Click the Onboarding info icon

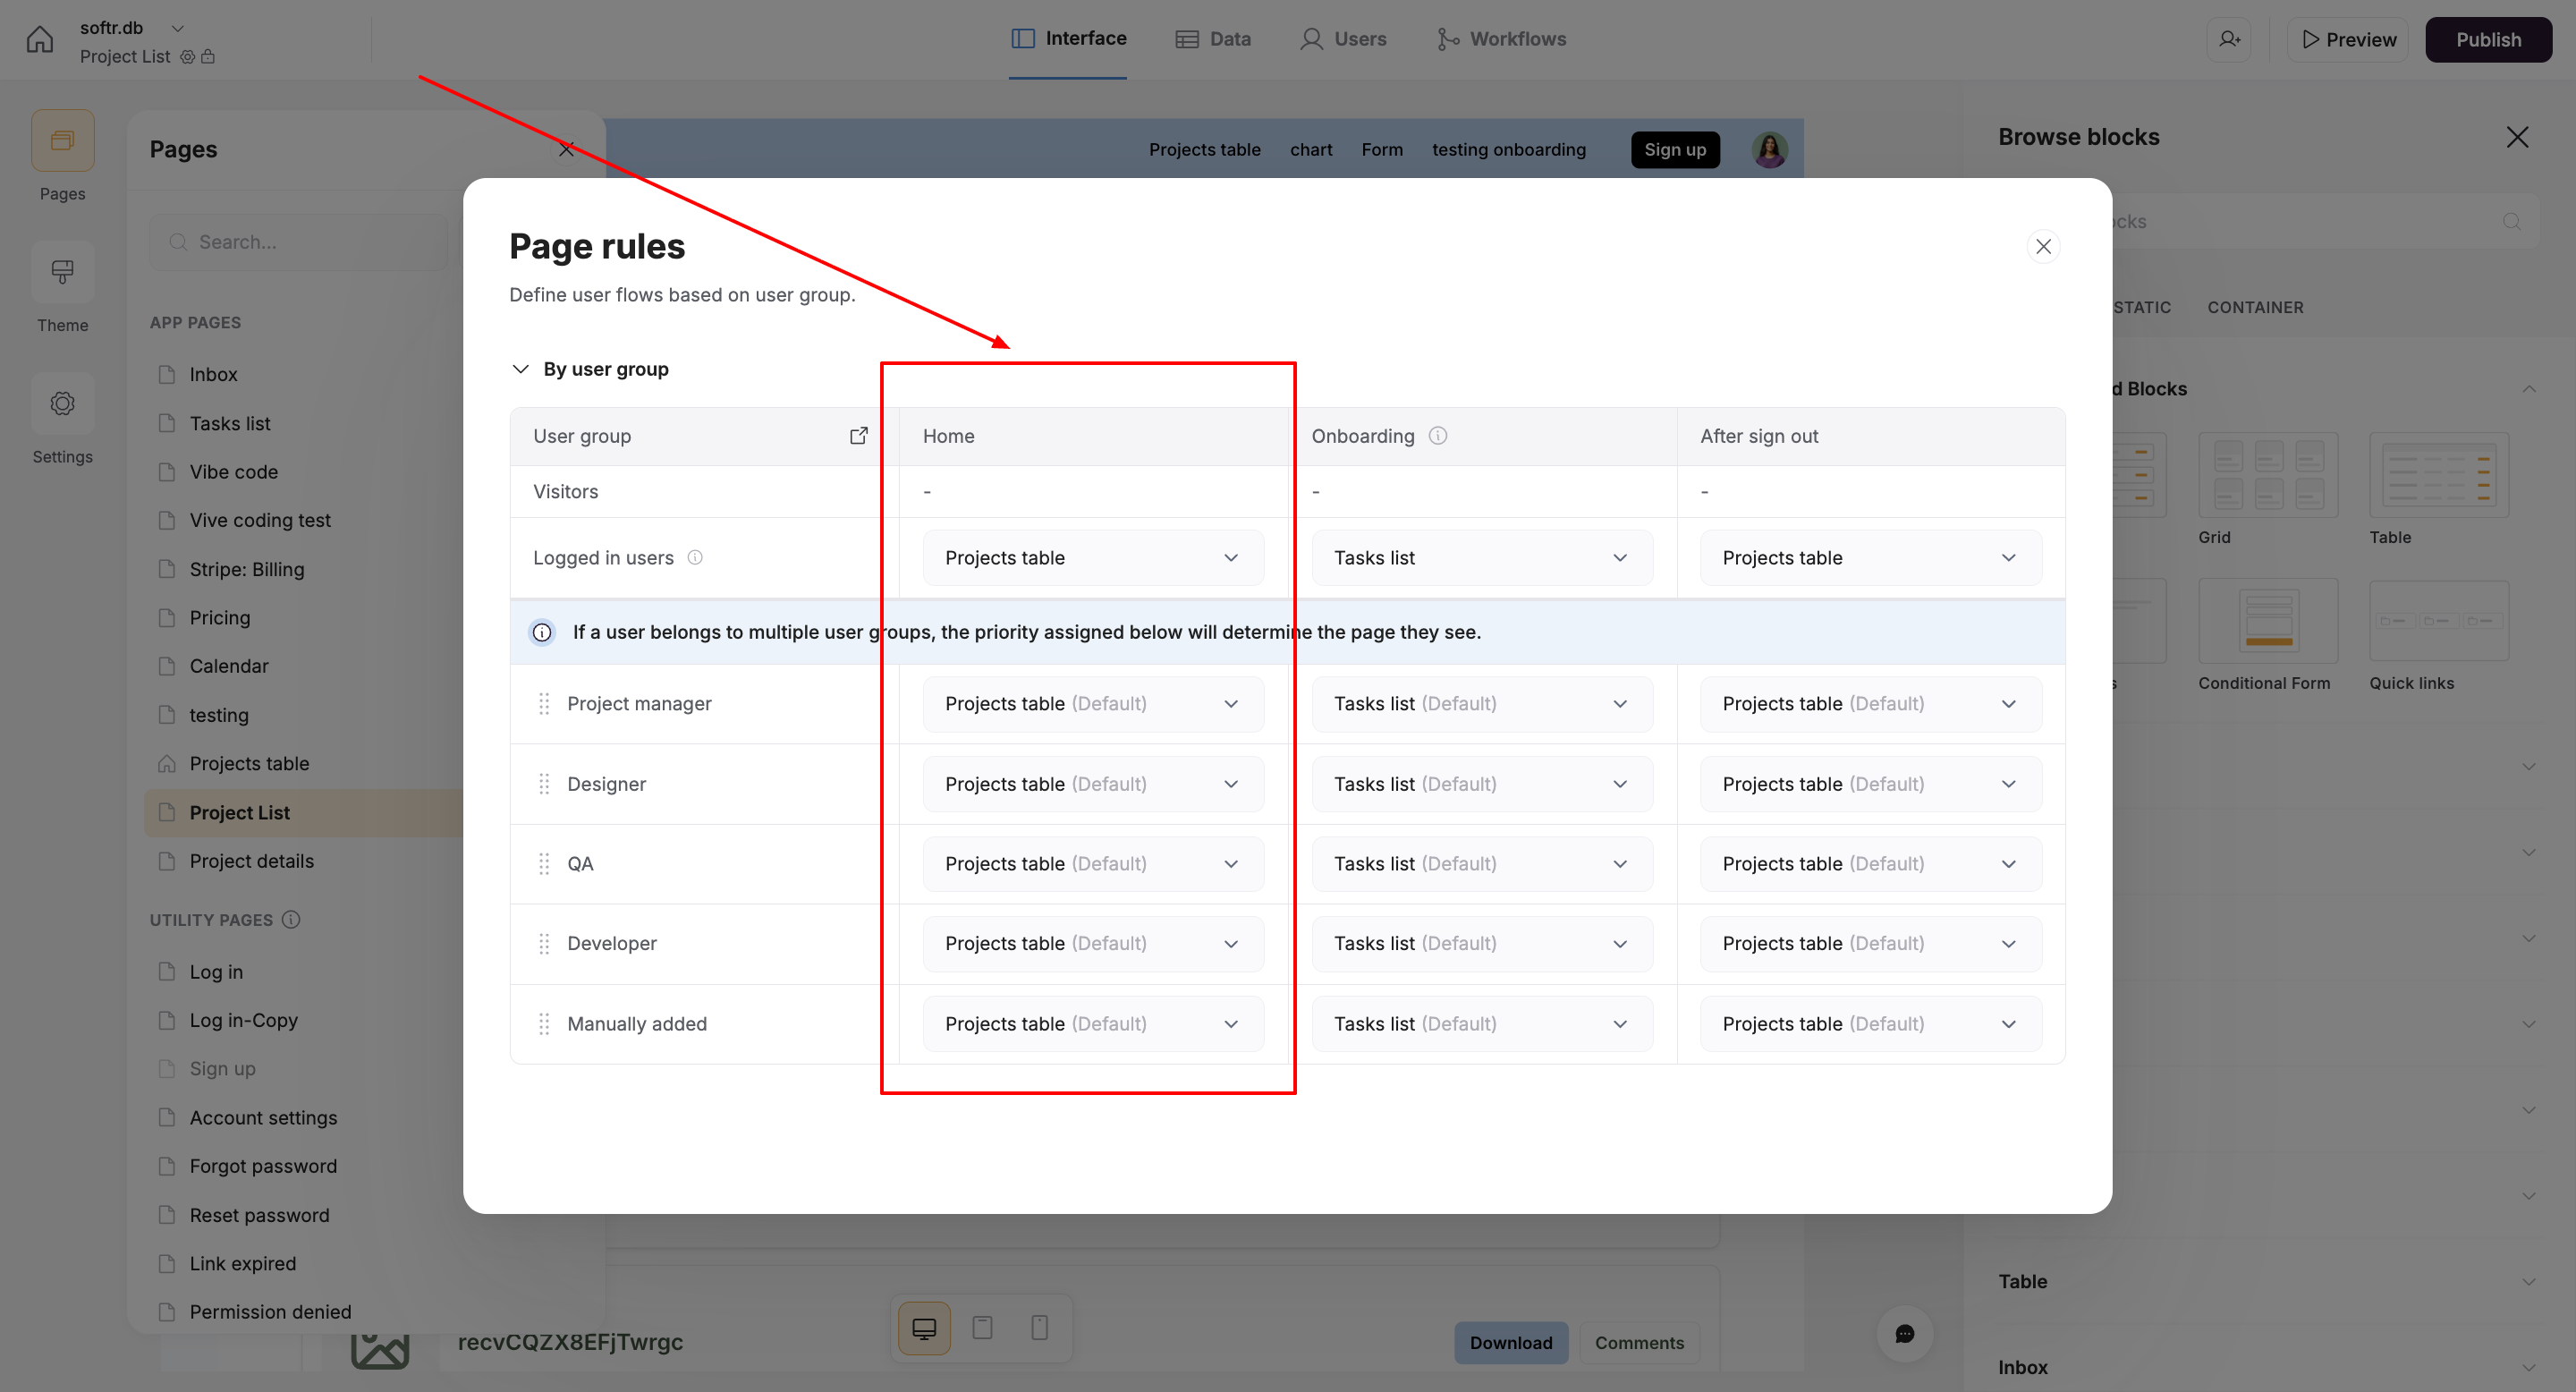click(1438, 436)
